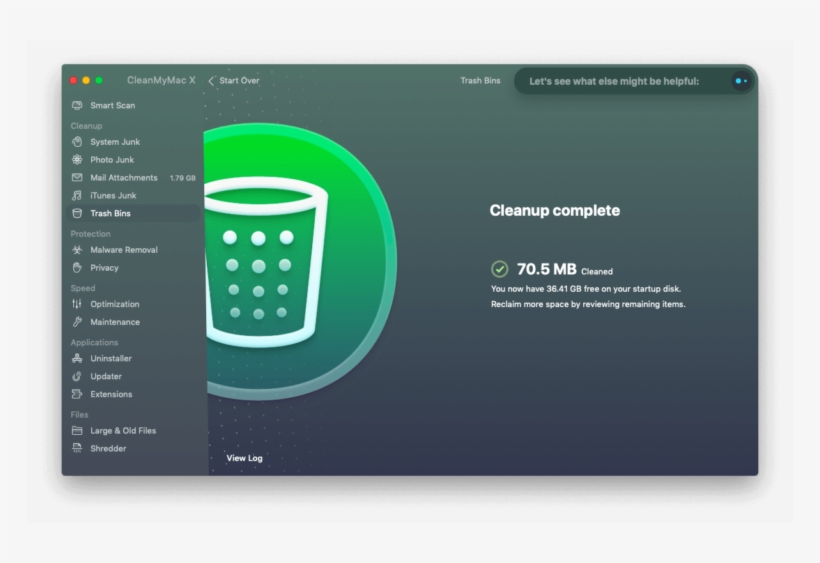Viewport: 820px width, 563px height.
Task: Click the System Junk sidebar icon
Action: [x=77, y=142]
